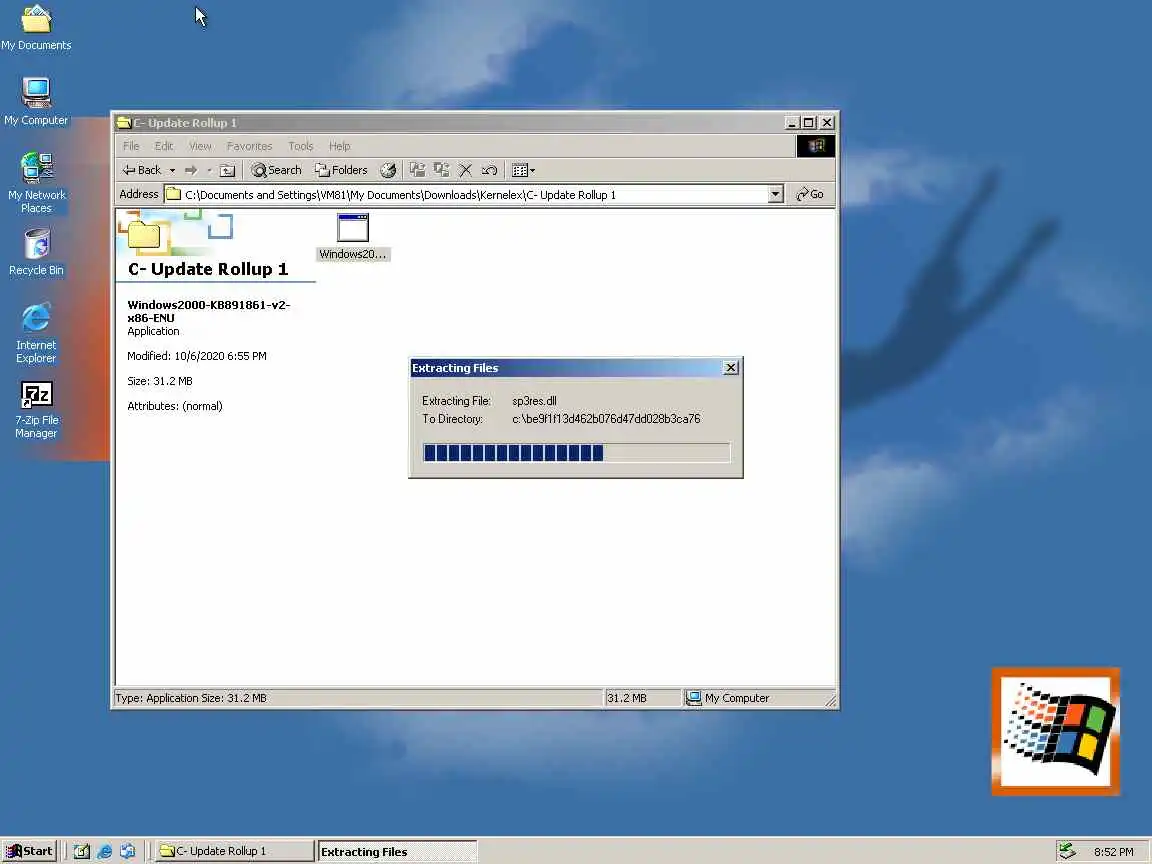
Task: Switch to C- Update Rollup 1 taskbar button
Action: tap(234, 851)
